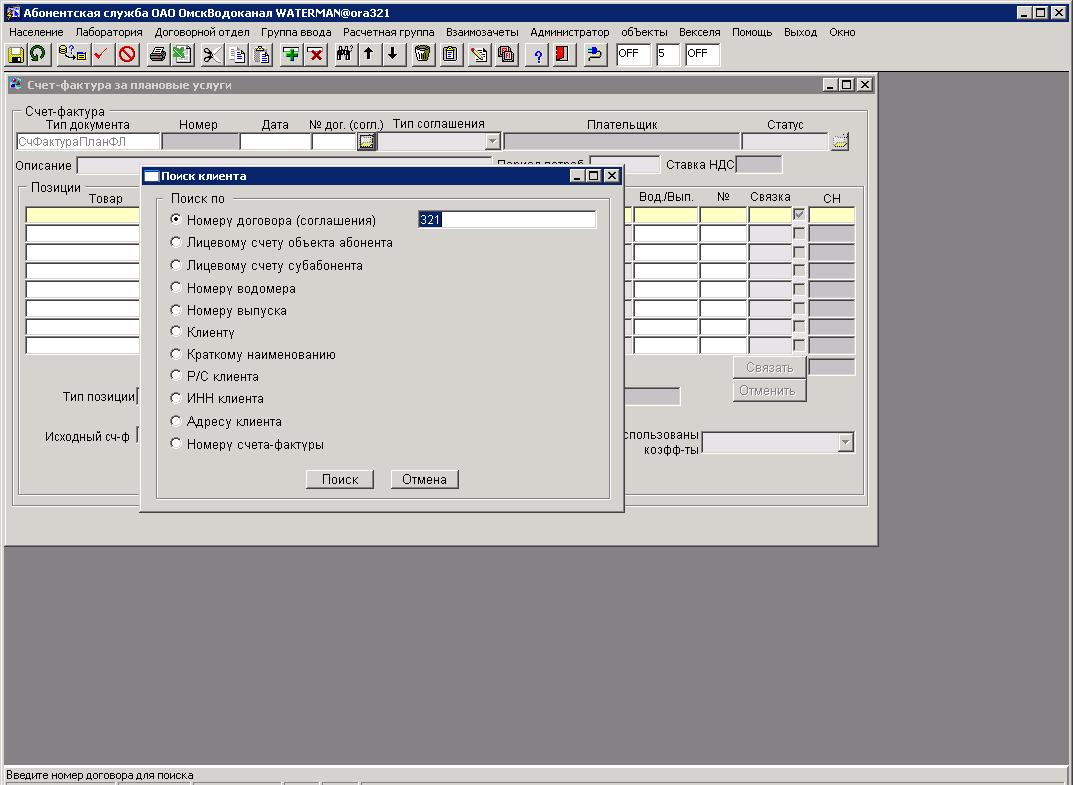Image resolution: width=1073 pixels, height=785 pixels.
Task: Select the 'Номеру водомера' radio button
Action: coord(177,288)
